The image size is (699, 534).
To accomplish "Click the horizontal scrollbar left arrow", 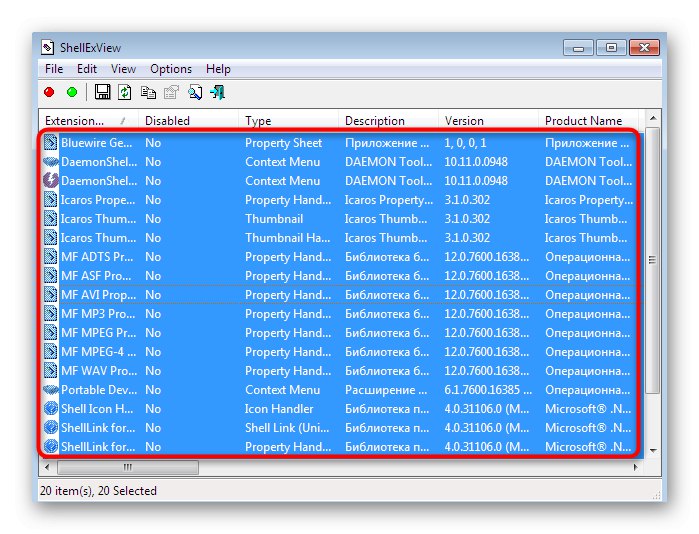I will (x=47, y=467).
